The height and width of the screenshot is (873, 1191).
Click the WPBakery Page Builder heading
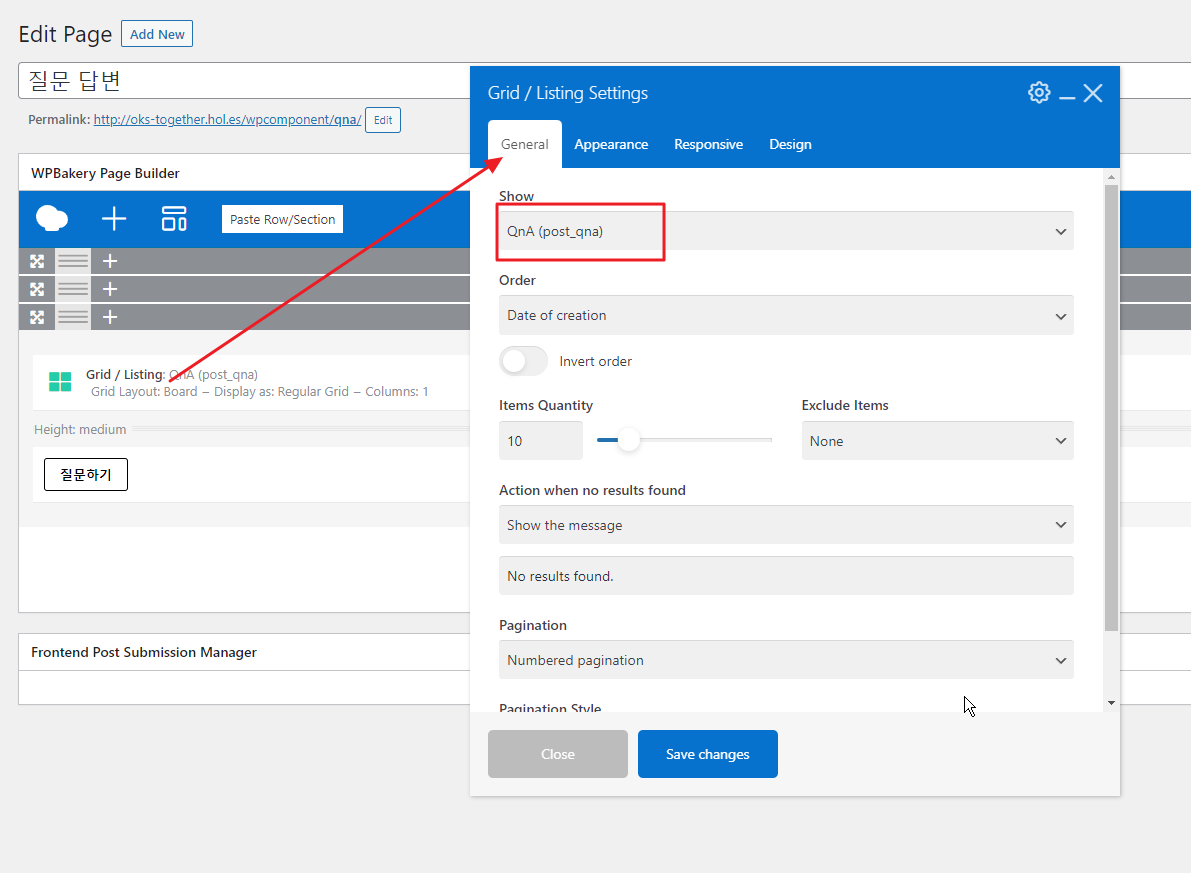pos(106,173)
